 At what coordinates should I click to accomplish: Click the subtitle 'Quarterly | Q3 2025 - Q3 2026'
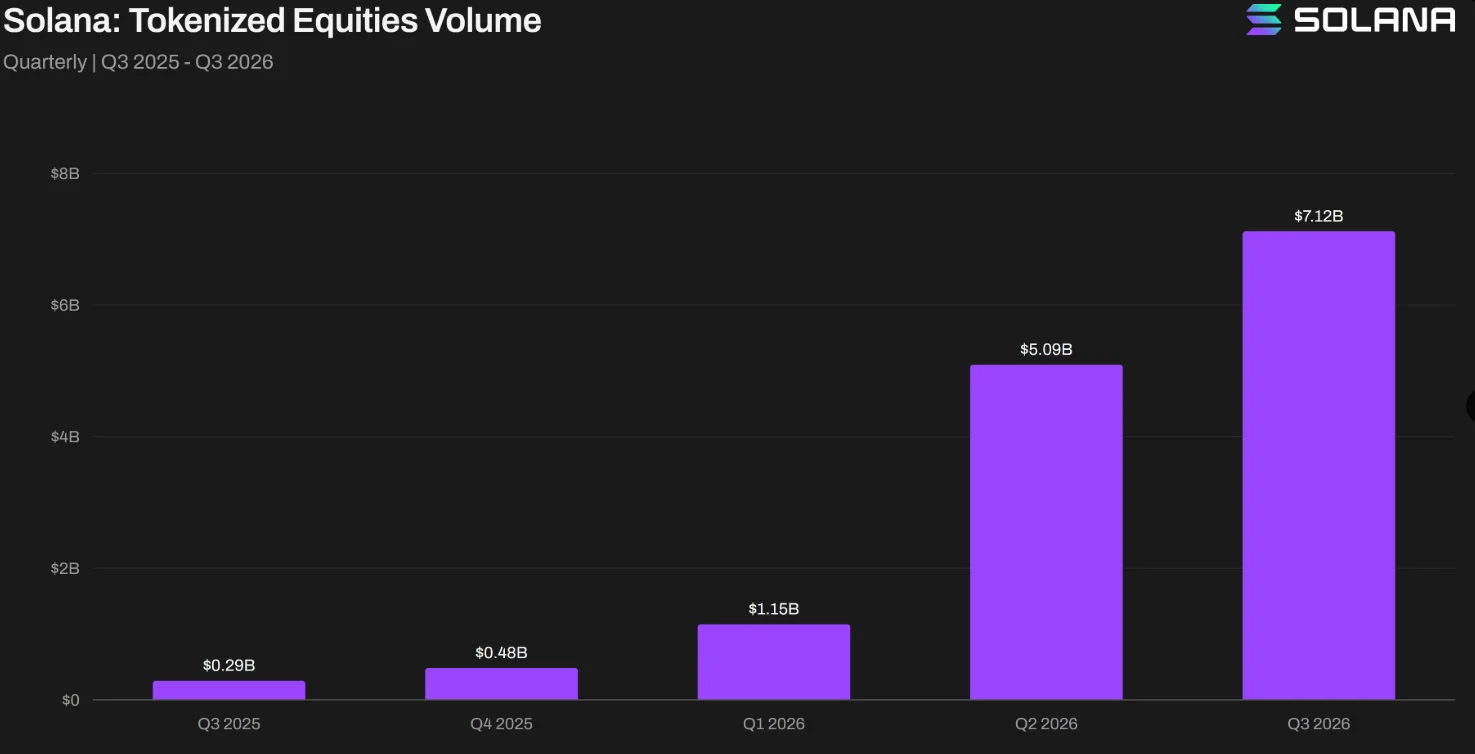(x=138, y=62)
